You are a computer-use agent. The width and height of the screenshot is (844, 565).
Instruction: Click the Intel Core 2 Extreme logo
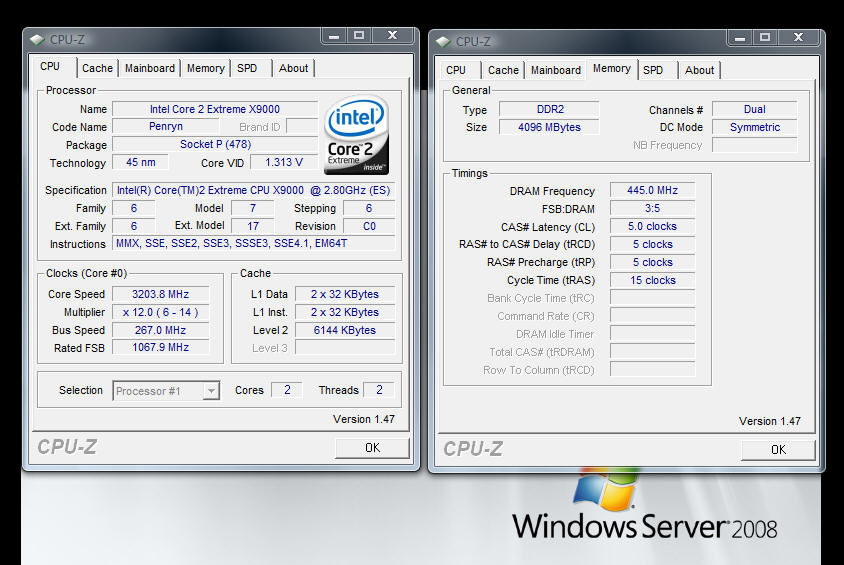tap(356, 135)
